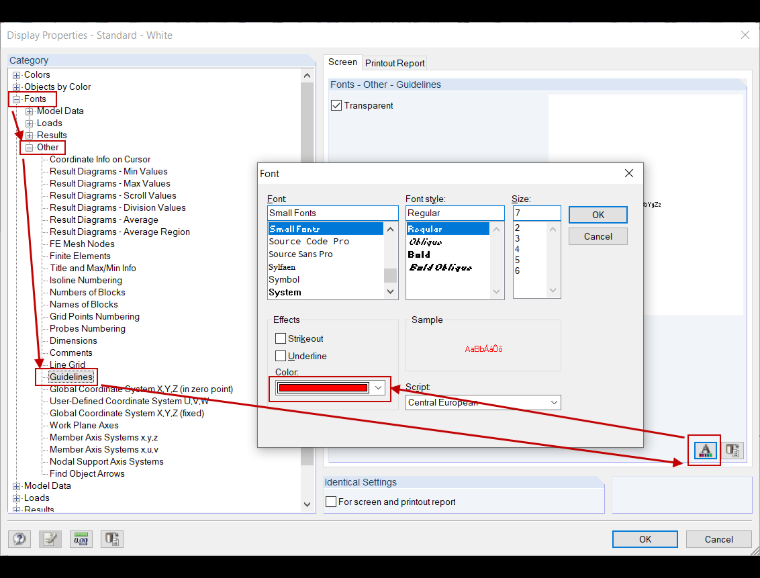Choose Bold font style

pyautogui.click(x=419, y=254)
